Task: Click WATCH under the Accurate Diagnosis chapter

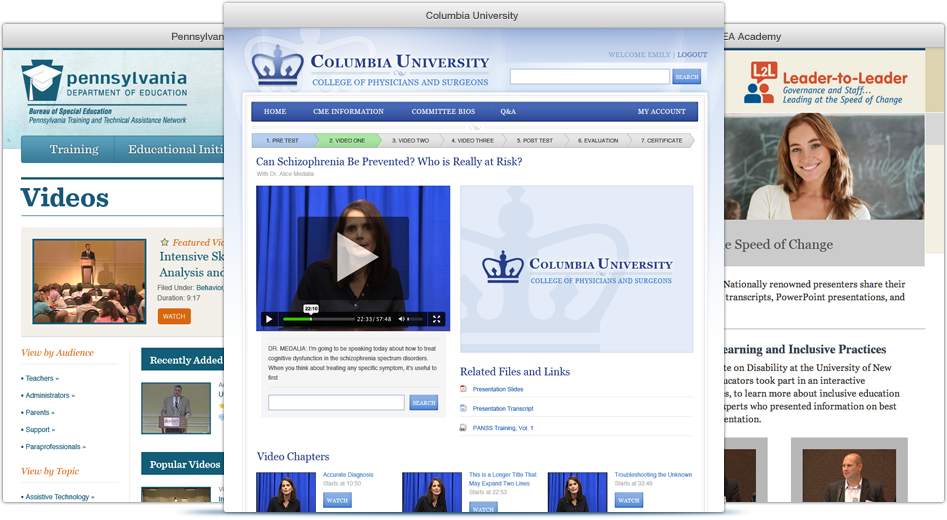Action: tap(337, 500)
